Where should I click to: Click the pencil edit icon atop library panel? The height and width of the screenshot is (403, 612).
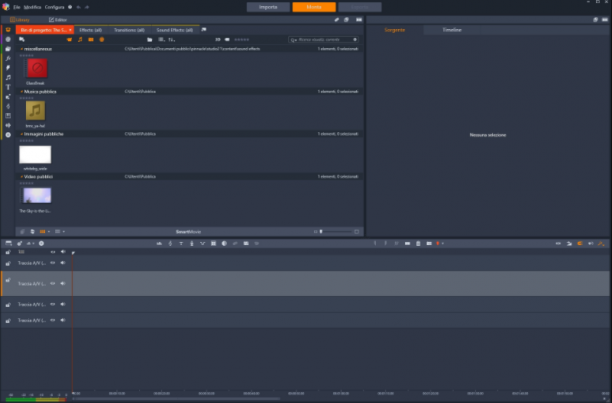[337, 20]
